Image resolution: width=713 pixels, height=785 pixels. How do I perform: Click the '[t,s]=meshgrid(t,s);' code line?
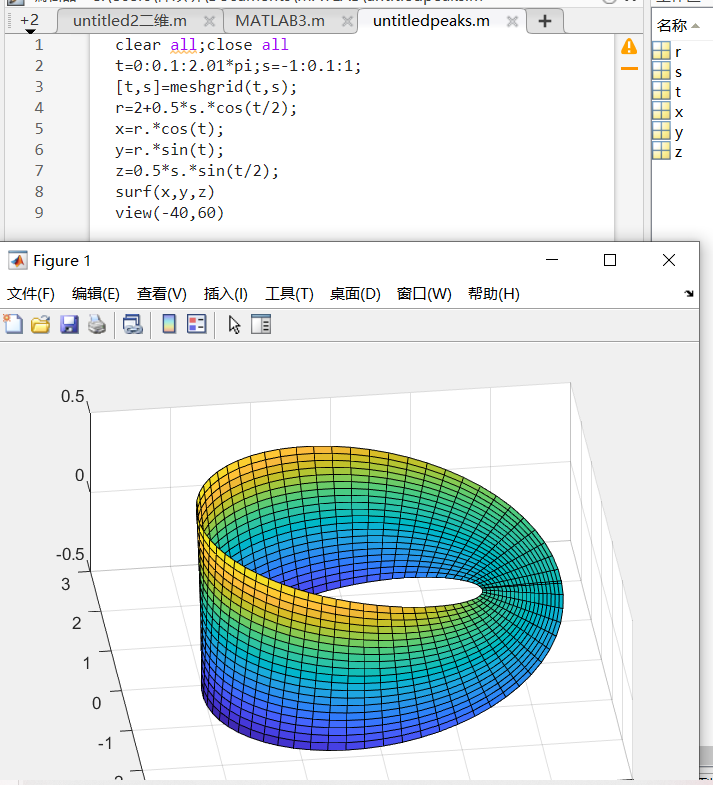coord(206,87)
